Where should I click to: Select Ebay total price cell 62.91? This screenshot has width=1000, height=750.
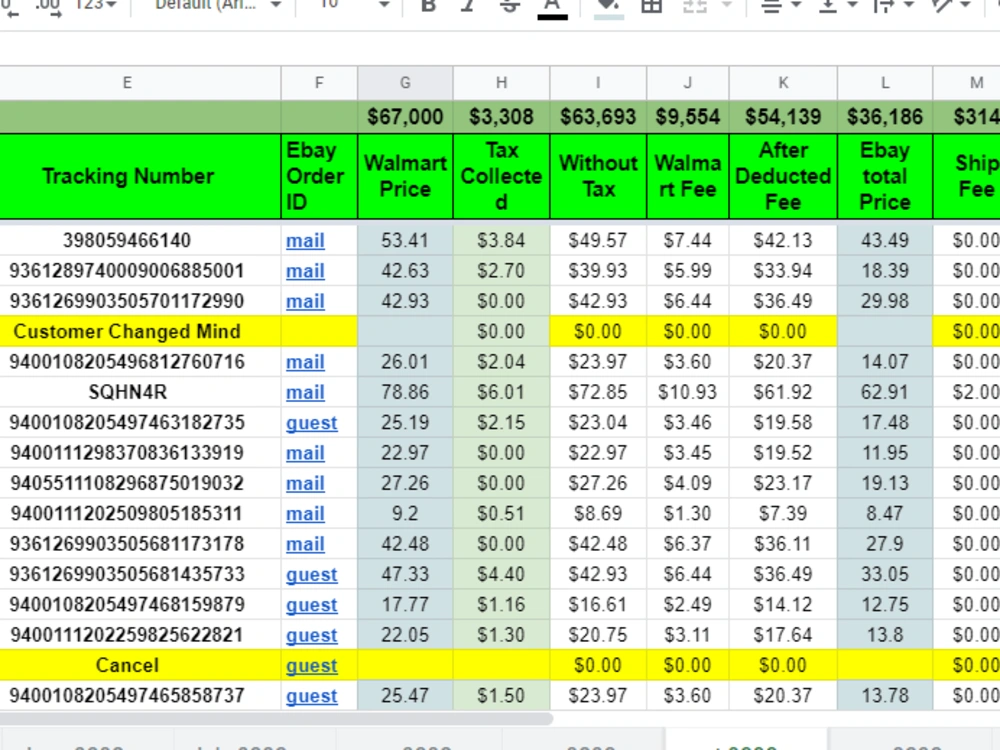tap(885, 392)
